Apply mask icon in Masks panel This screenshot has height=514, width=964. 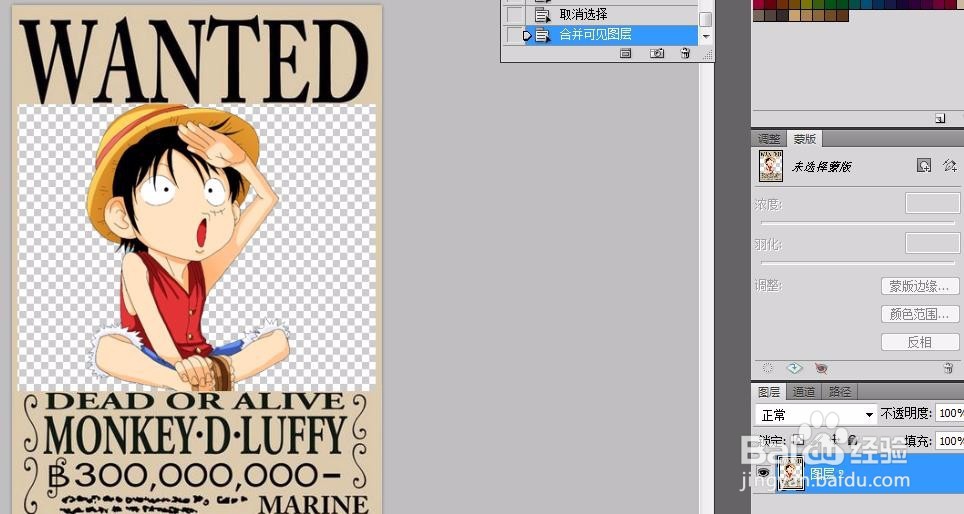[x=794, y=368]
